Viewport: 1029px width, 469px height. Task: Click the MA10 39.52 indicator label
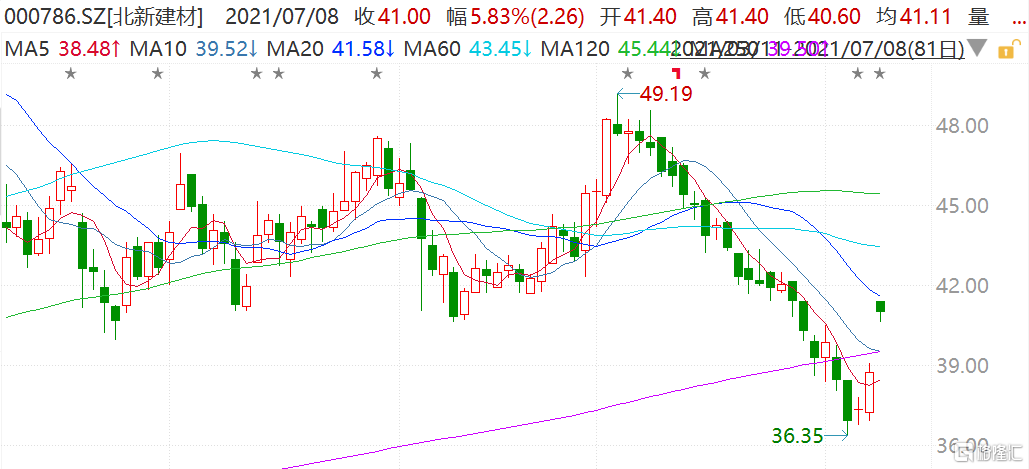(195, 48)
